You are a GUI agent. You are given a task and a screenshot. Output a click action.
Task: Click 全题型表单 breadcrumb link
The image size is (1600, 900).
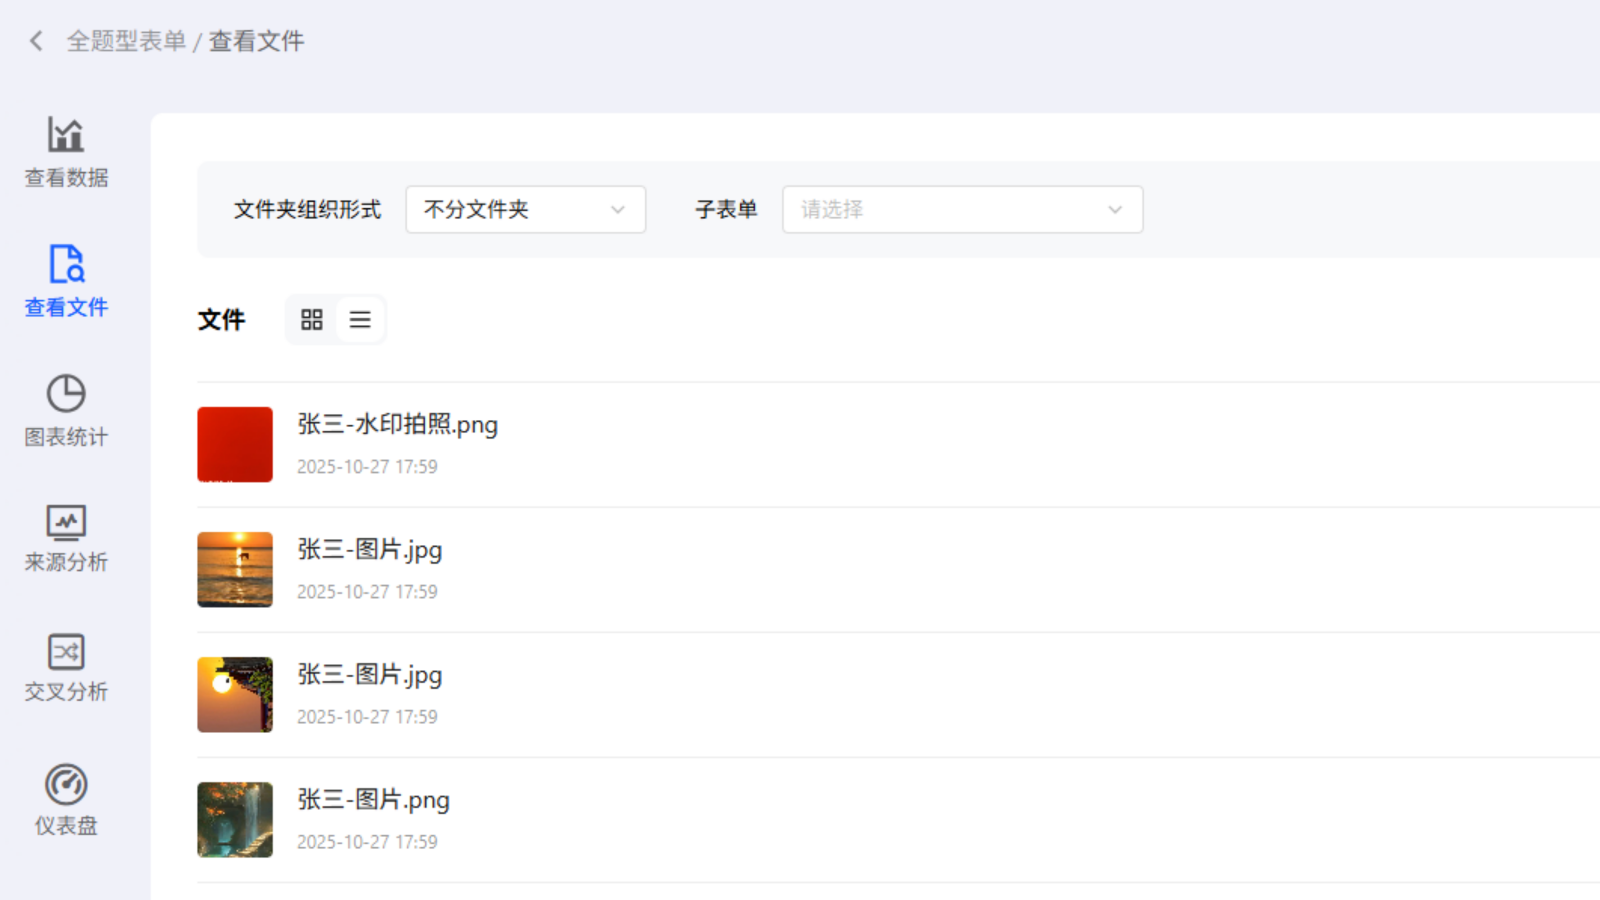(x=126, y=41)
